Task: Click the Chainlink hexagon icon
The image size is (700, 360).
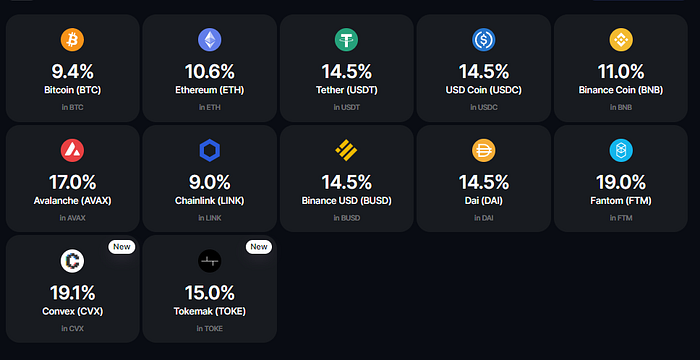Action: pos(210,151)
